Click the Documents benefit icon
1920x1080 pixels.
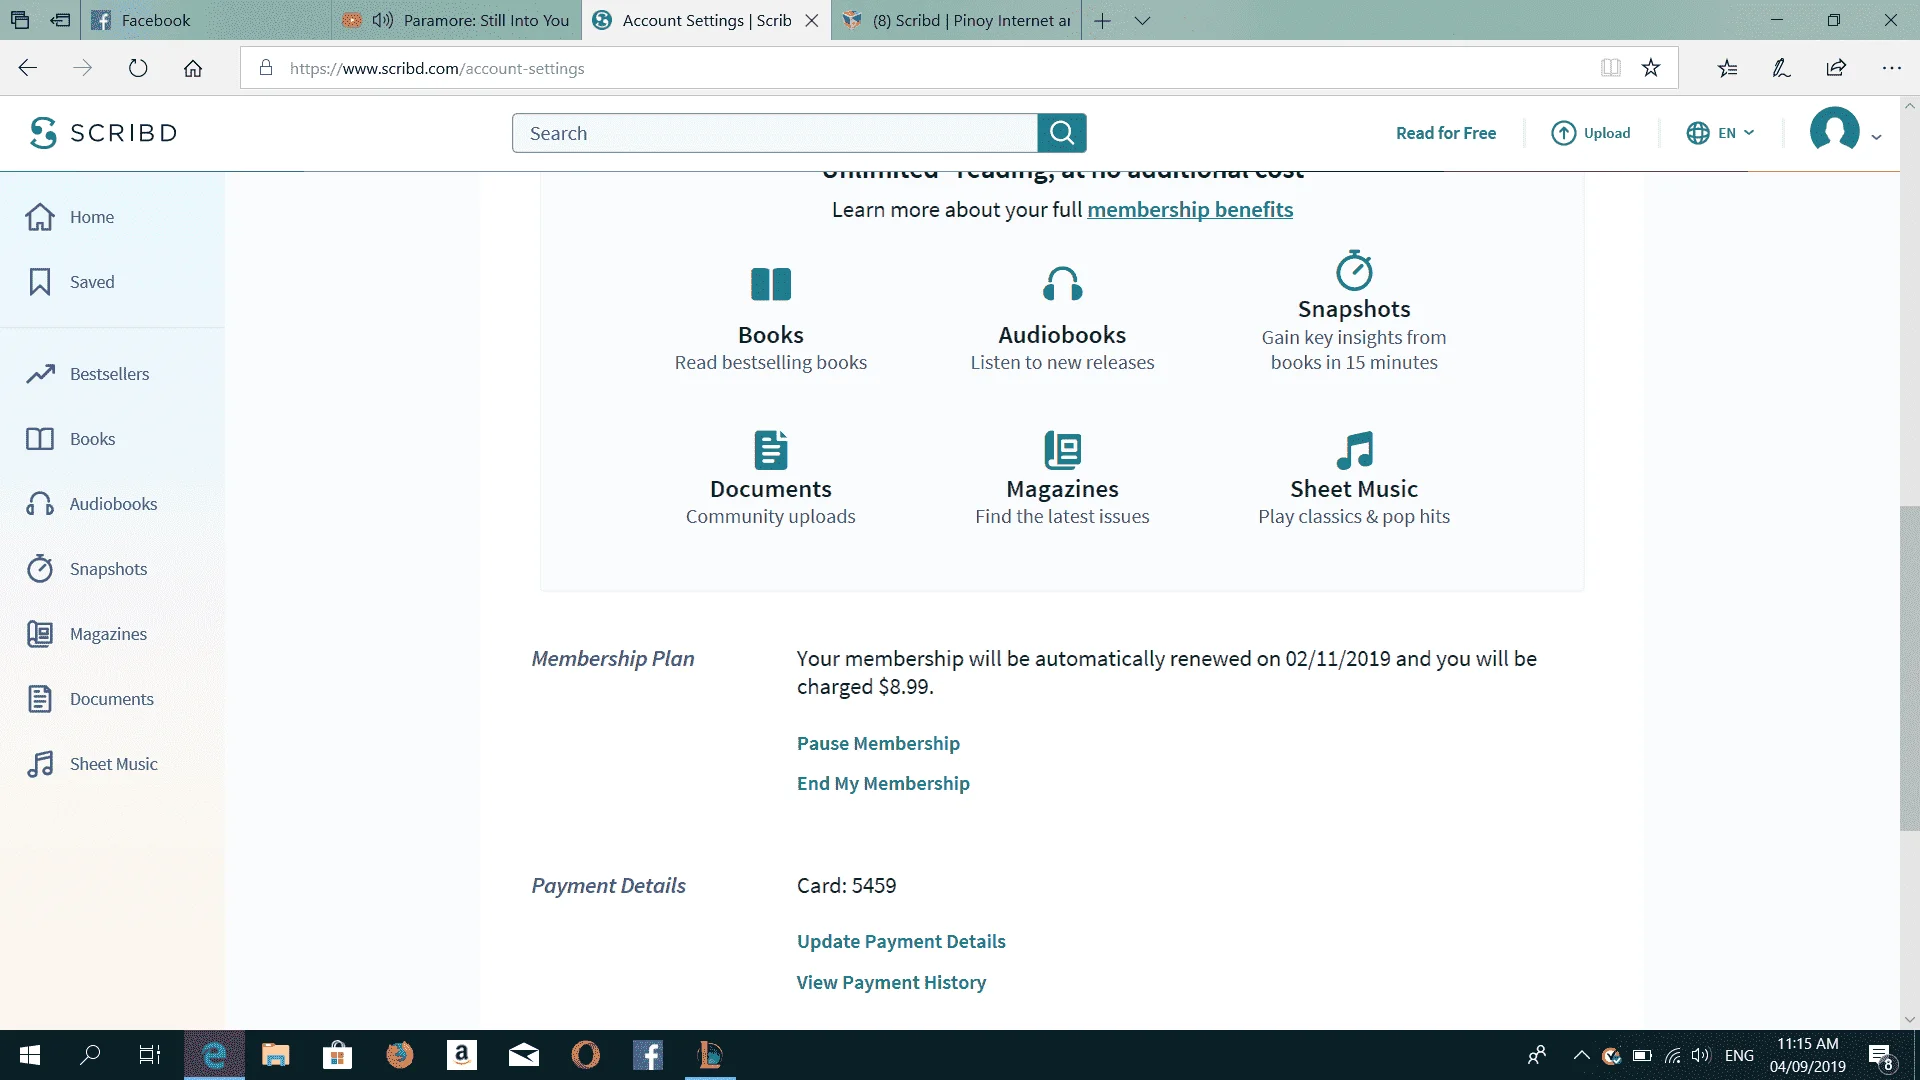pyautogui.click(x=771, y=450)
